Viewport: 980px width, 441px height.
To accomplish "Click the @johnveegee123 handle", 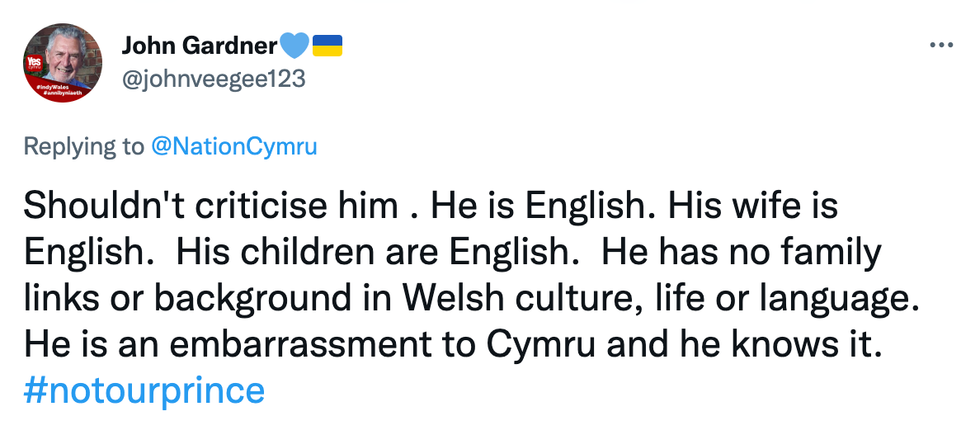I will pyautogui.click(x=212, y=76).
